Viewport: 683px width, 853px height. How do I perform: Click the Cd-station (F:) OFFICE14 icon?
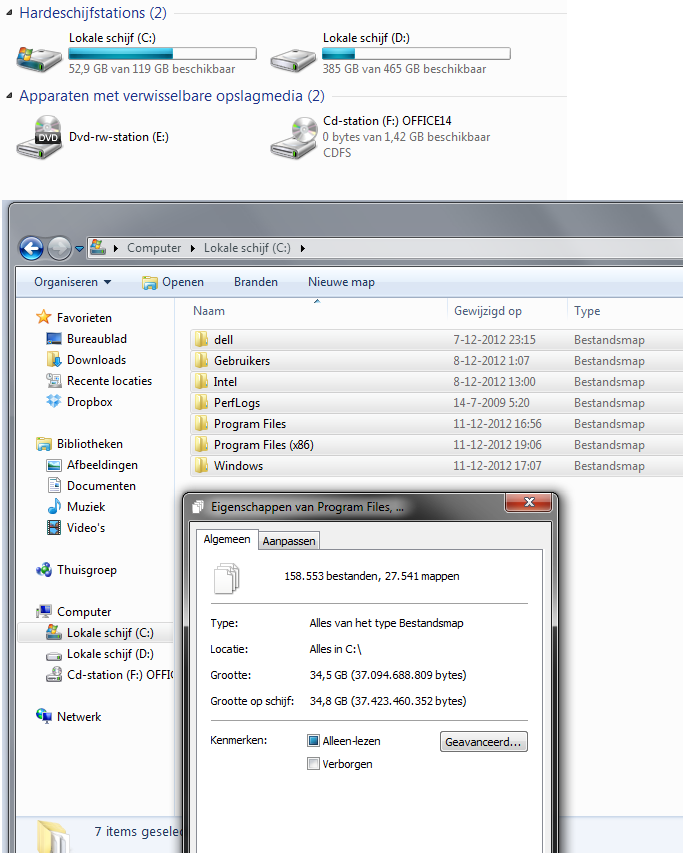tap(294, 138)
